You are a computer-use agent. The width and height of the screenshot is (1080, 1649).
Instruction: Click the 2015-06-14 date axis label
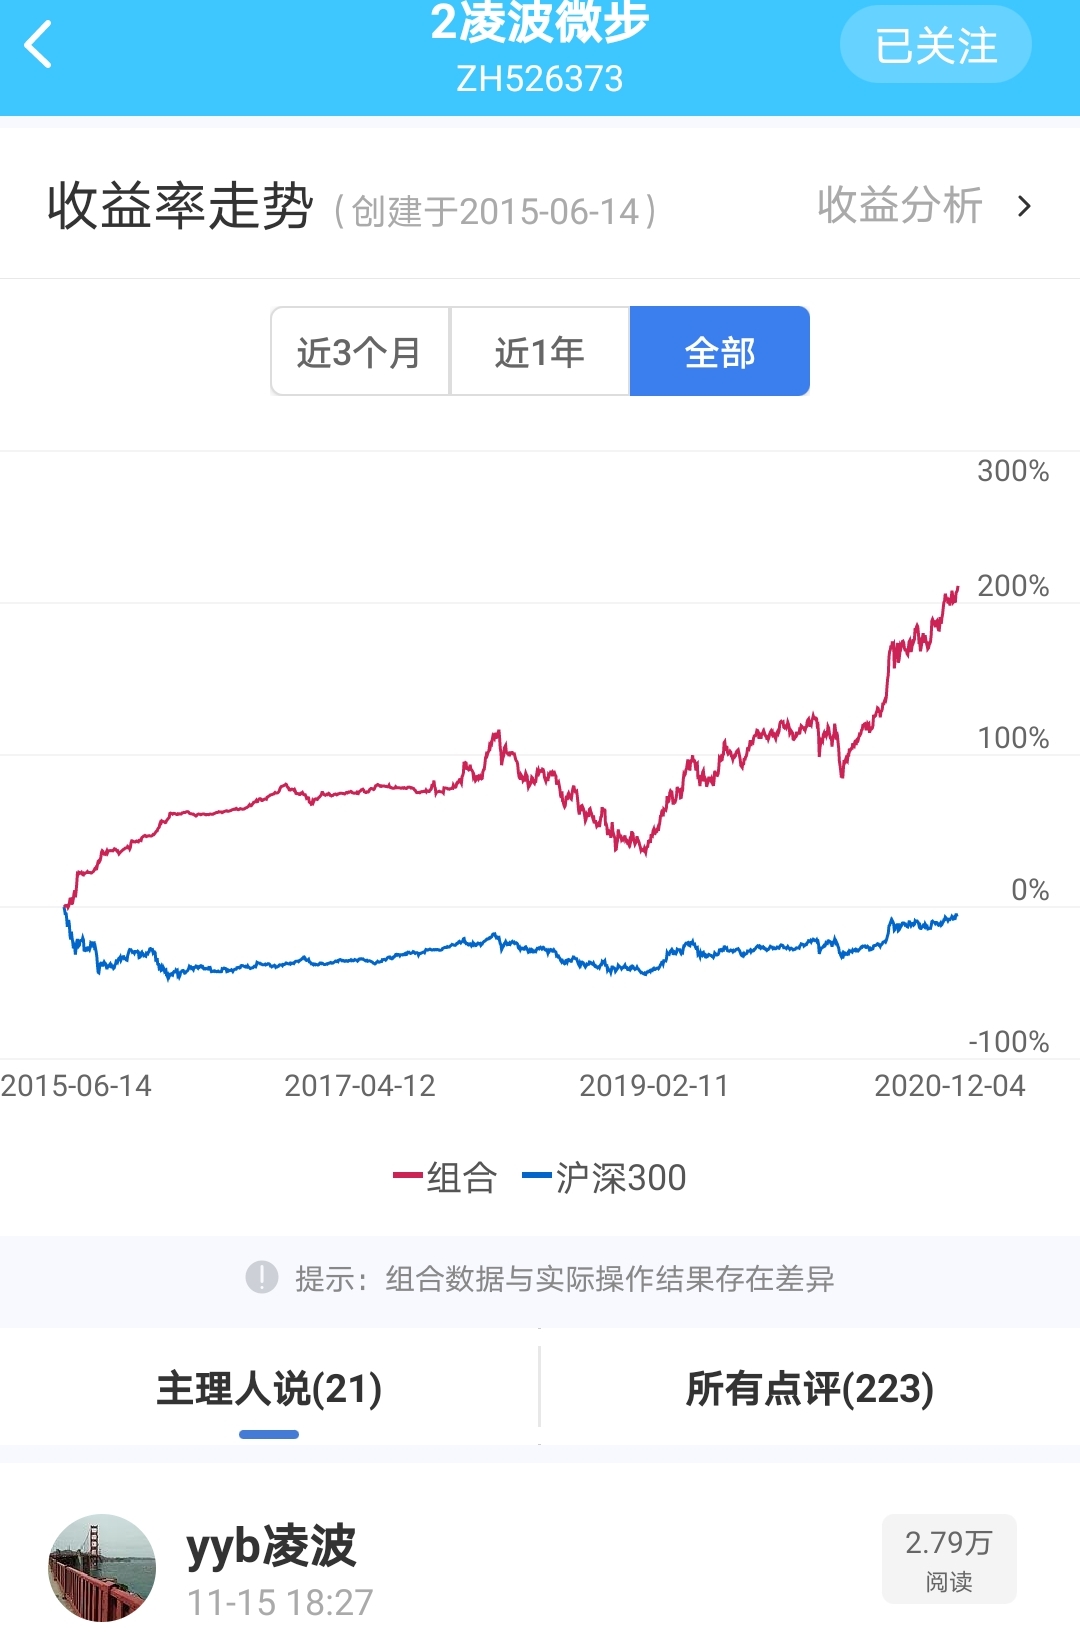76,1086
